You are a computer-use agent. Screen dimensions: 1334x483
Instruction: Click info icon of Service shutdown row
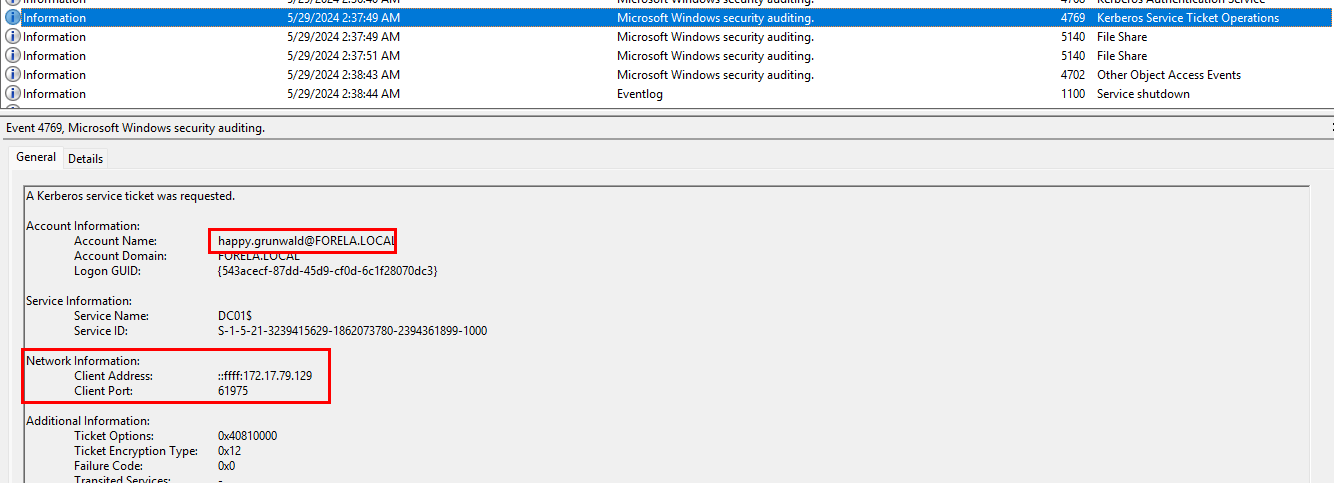point(13,94)
